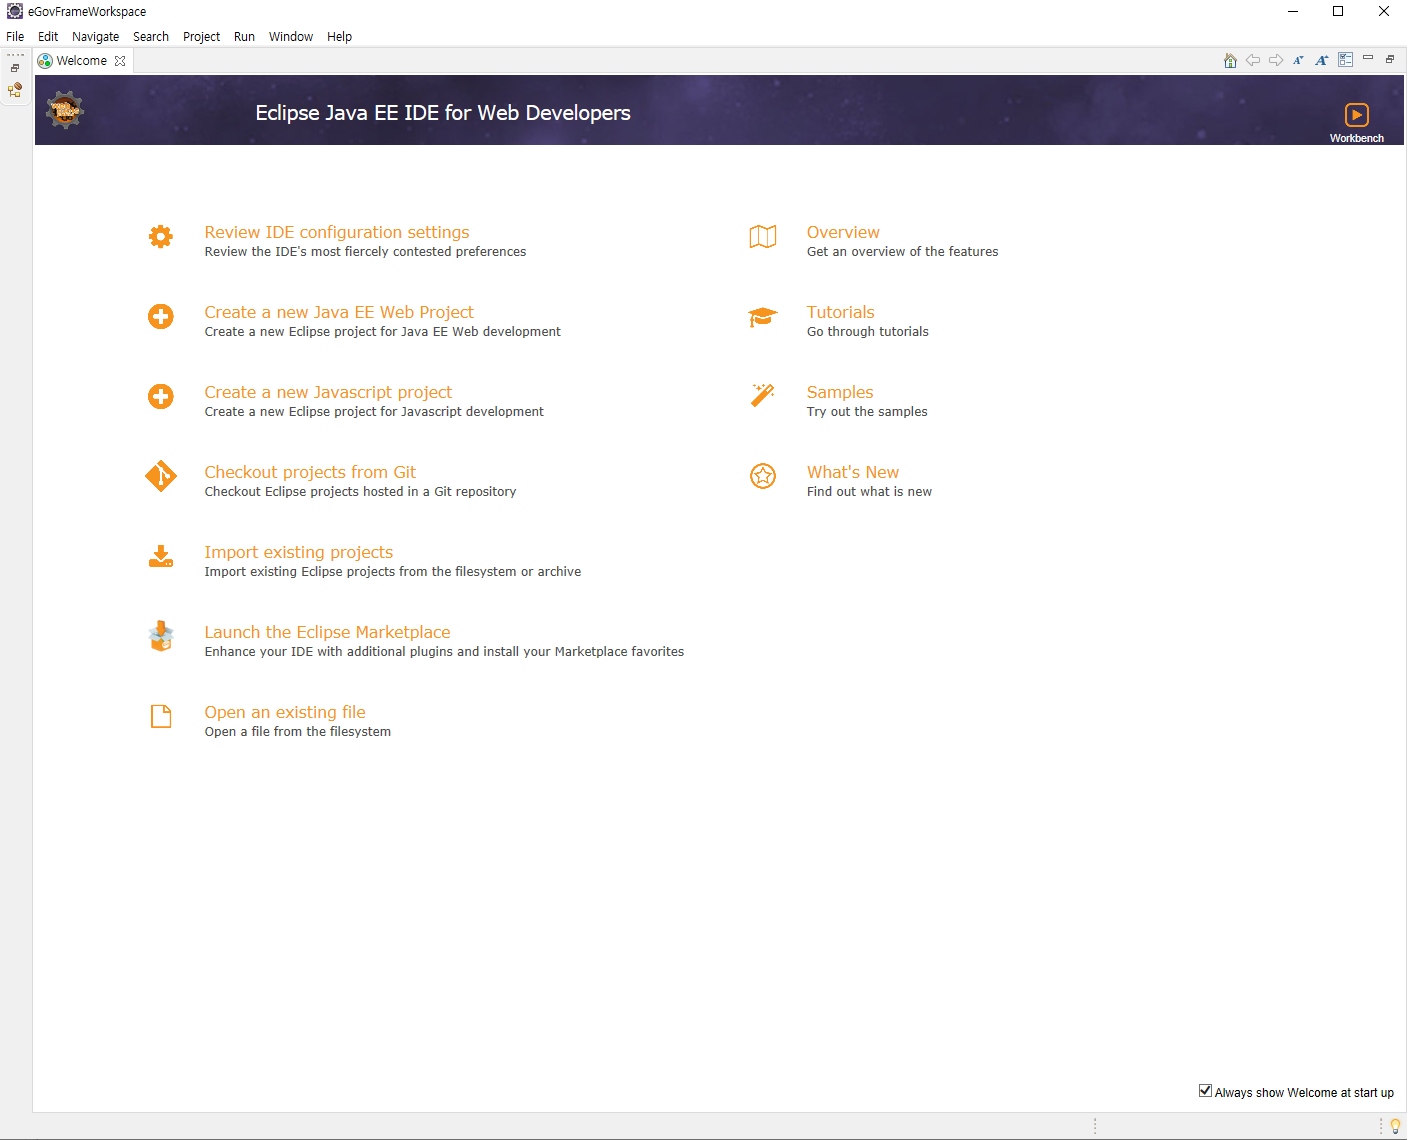The image size is (1409, 1140).
Task: Click Eclipse Java EE IDE for Web Developers heading
Action: pyautogui.click(x=443, y=113)
